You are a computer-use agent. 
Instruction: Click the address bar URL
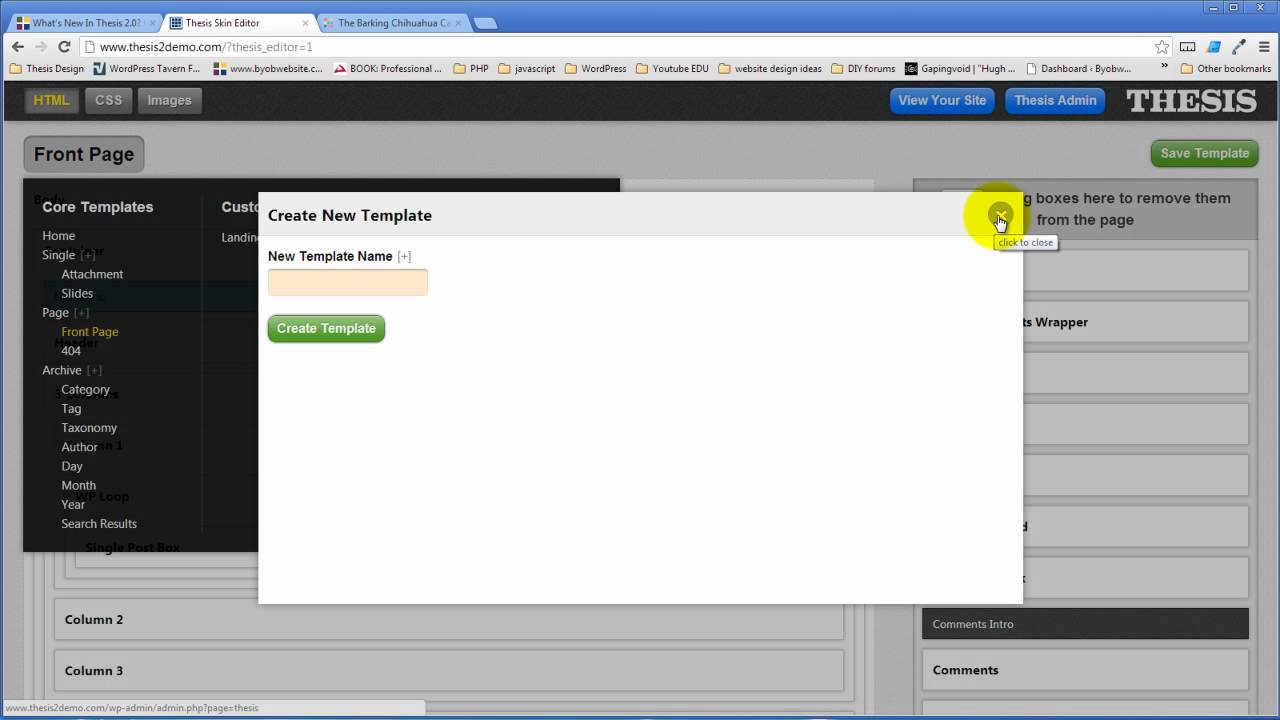click(x=206, y=47)
